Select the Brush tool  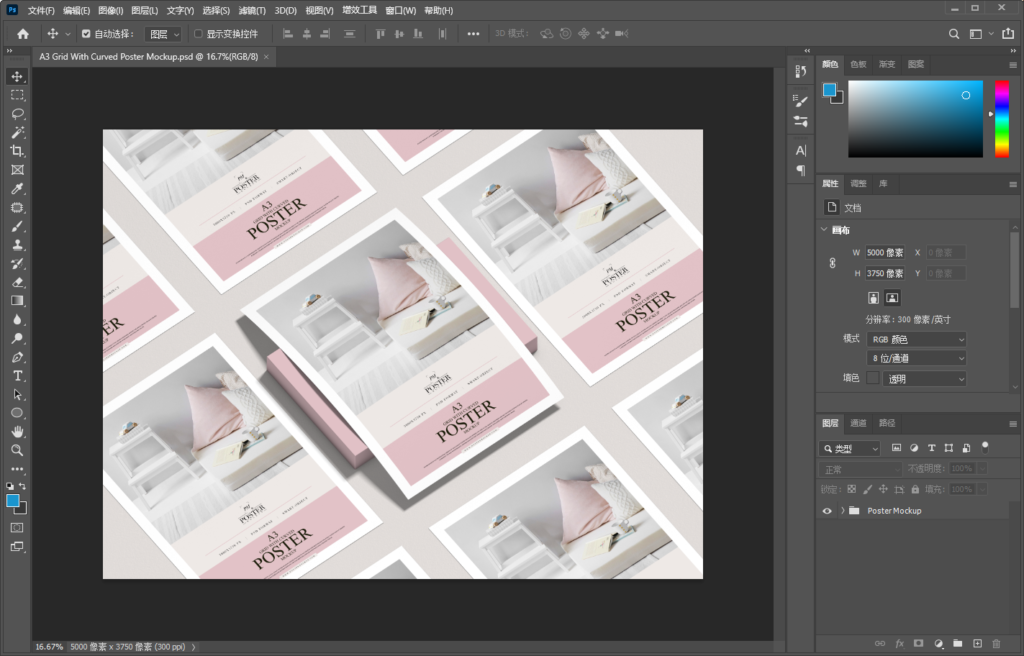click(17, 226)
